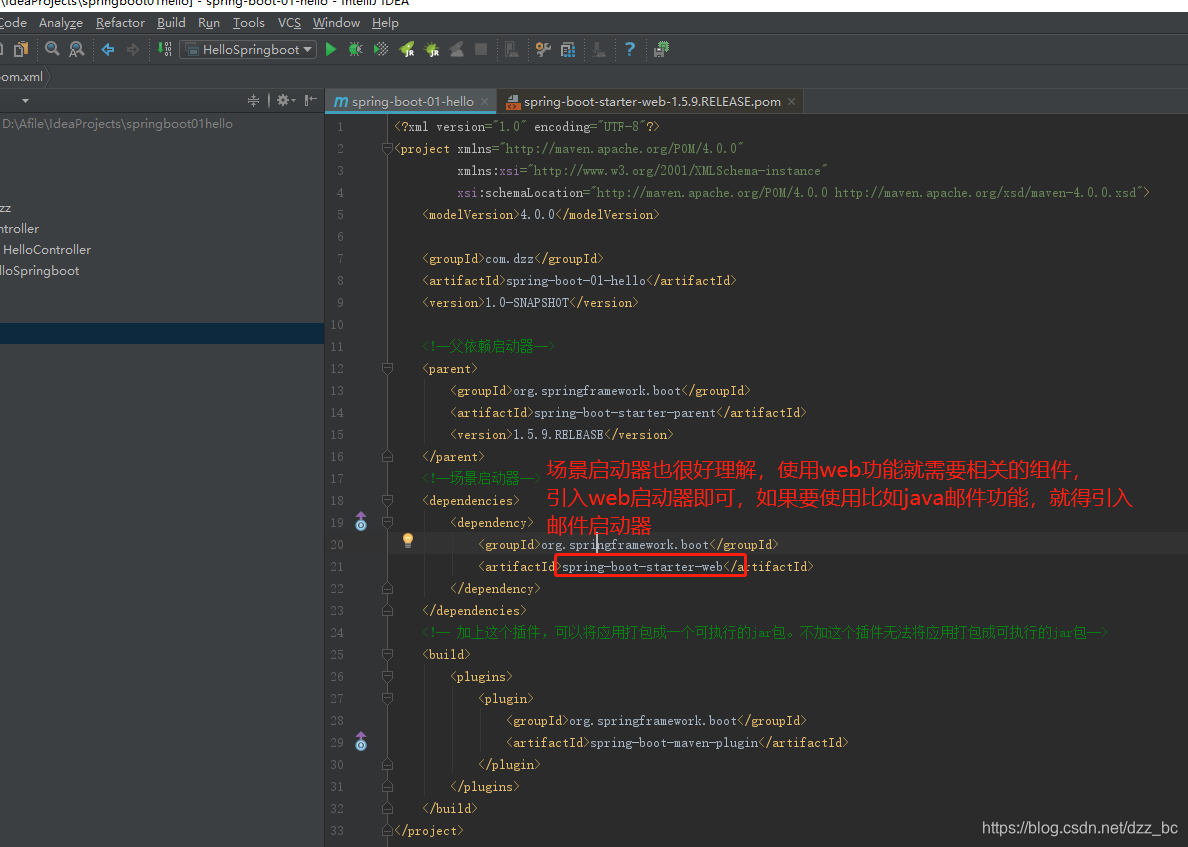
Task: Select HelloController in the project tree
Action: pos(47,249)
